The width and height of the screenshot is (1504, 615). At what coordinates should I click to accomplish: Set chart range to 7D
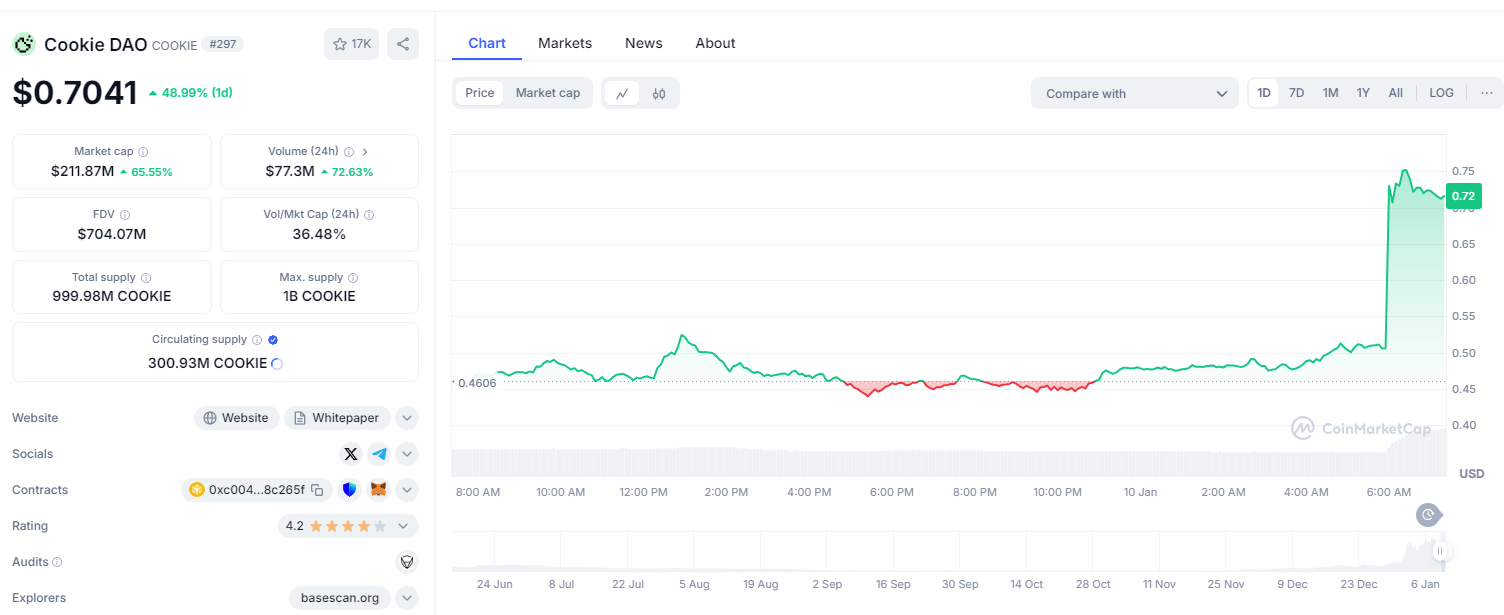tap(1297, 93)
